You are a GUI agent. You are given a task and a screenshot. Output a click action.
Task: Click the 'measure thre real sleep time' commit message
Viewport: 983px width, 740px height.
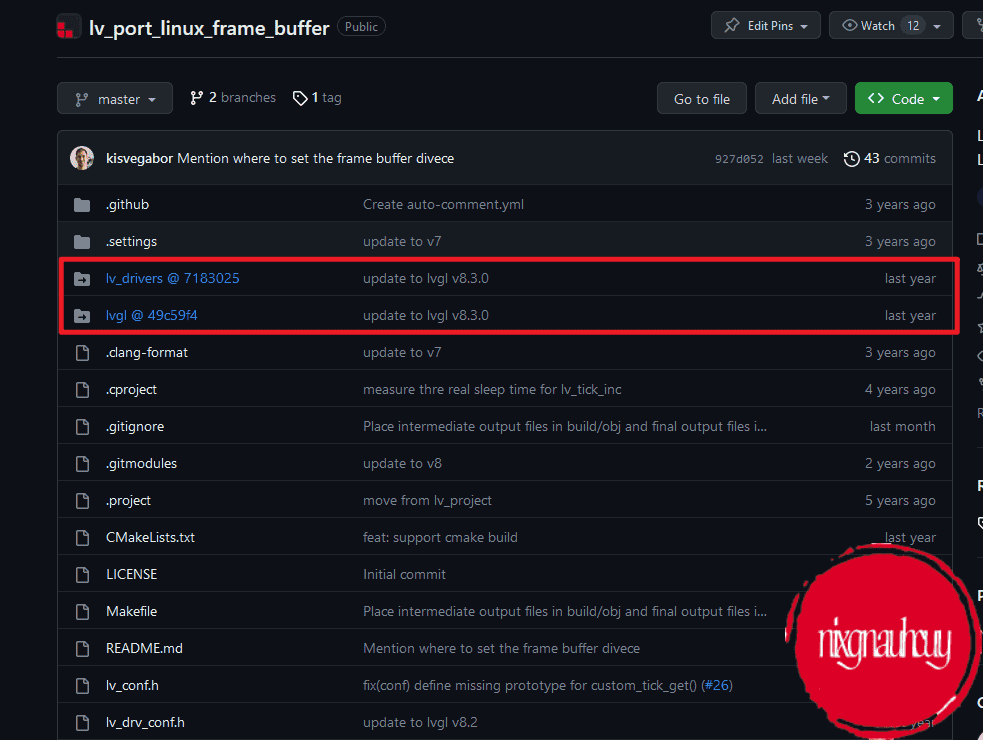[x=492, y=389]
